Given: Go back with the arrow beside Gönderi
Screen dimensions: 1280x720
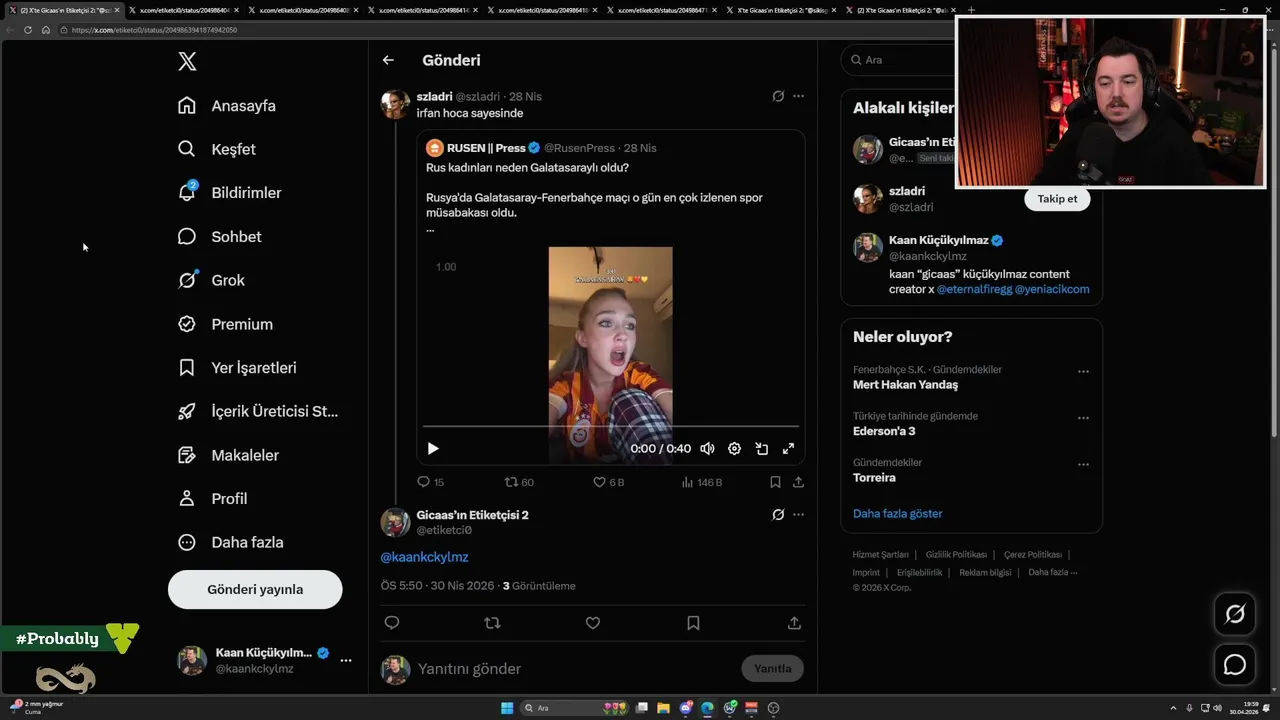Looking at the screenshot, I should tap(388, 60).
